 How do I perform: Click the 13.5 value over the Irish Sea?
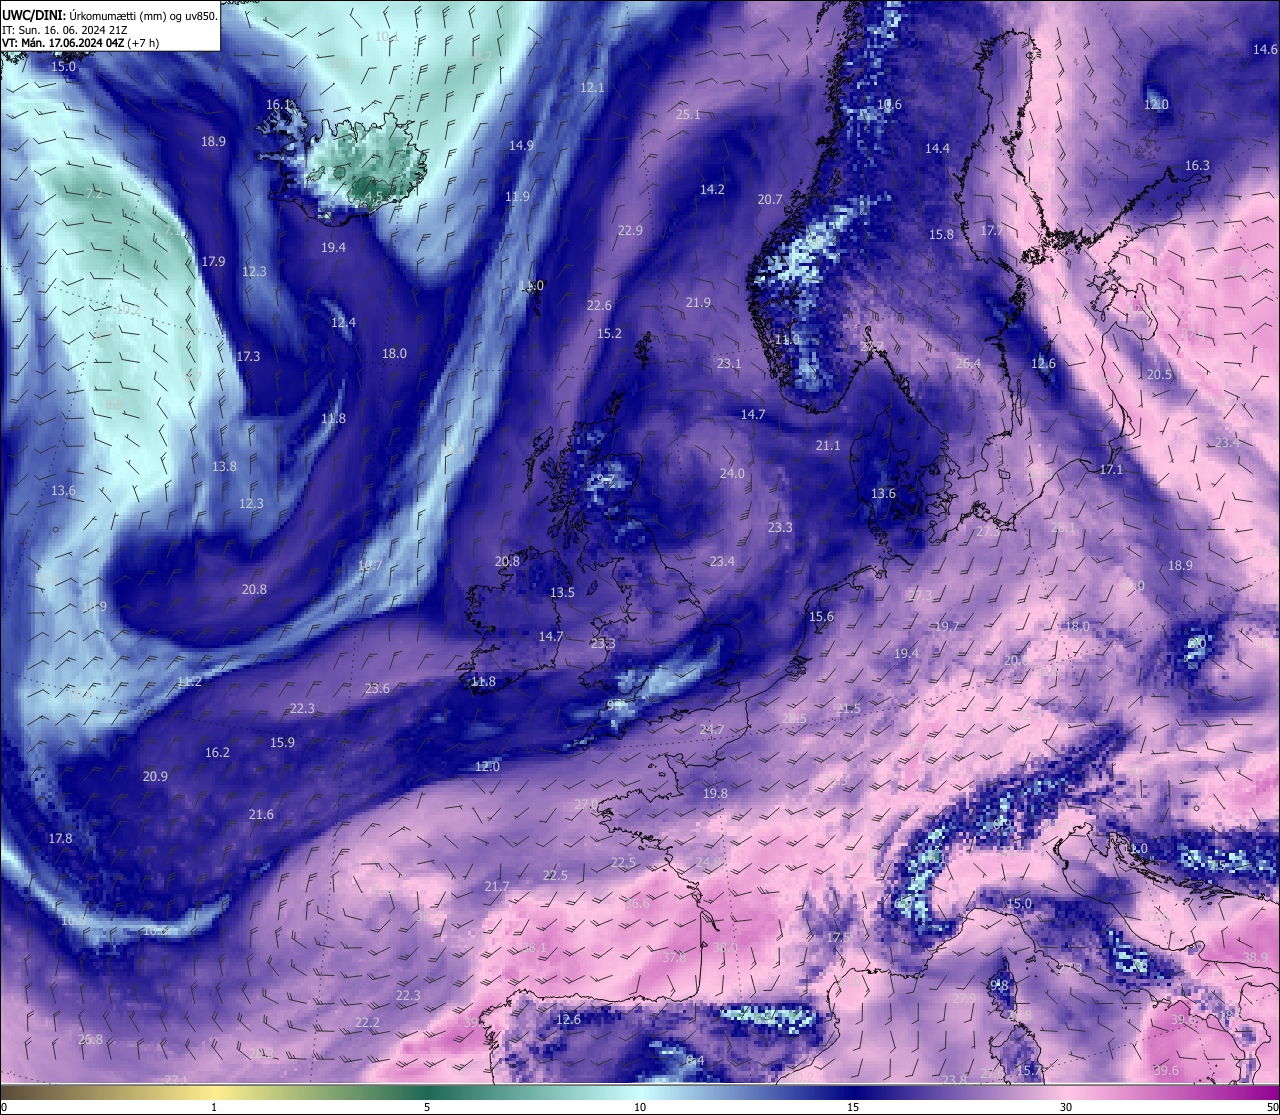pyautogui.click(x=562, y=593)
